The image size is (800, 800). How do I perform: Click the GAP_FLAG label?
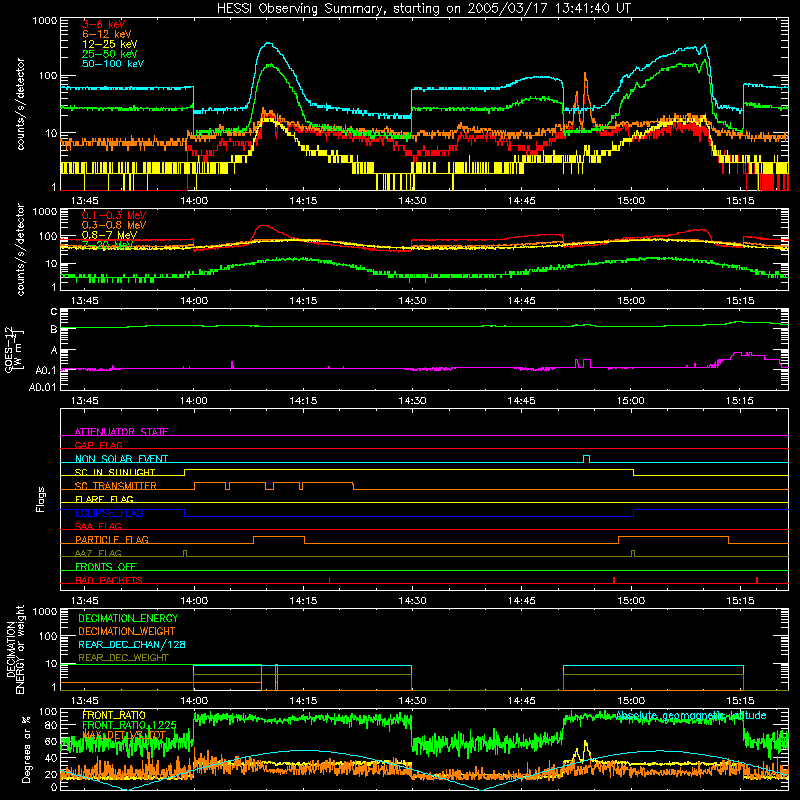click(x=98, y=445)
